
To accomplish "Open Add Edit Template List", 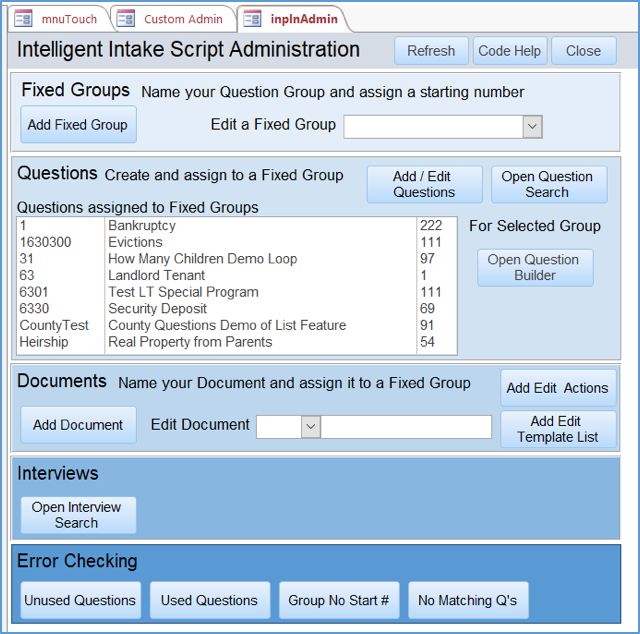I will pyautogui.click(x=557, y=429).
